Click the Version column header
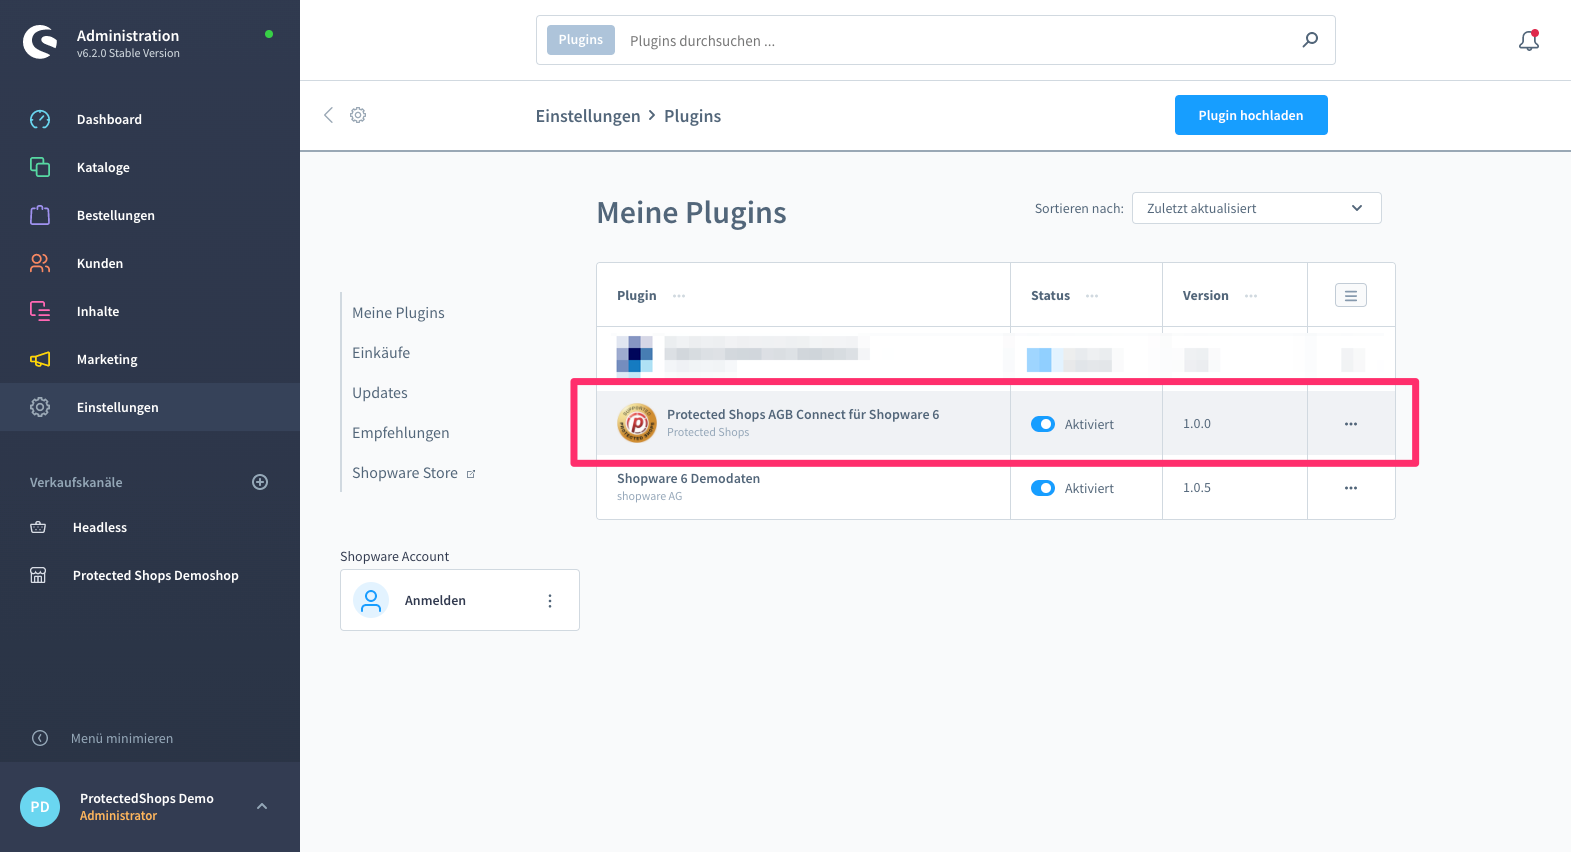This screenshot has height=852, width=1571. pyautogui.click(x=1205, y=295)
